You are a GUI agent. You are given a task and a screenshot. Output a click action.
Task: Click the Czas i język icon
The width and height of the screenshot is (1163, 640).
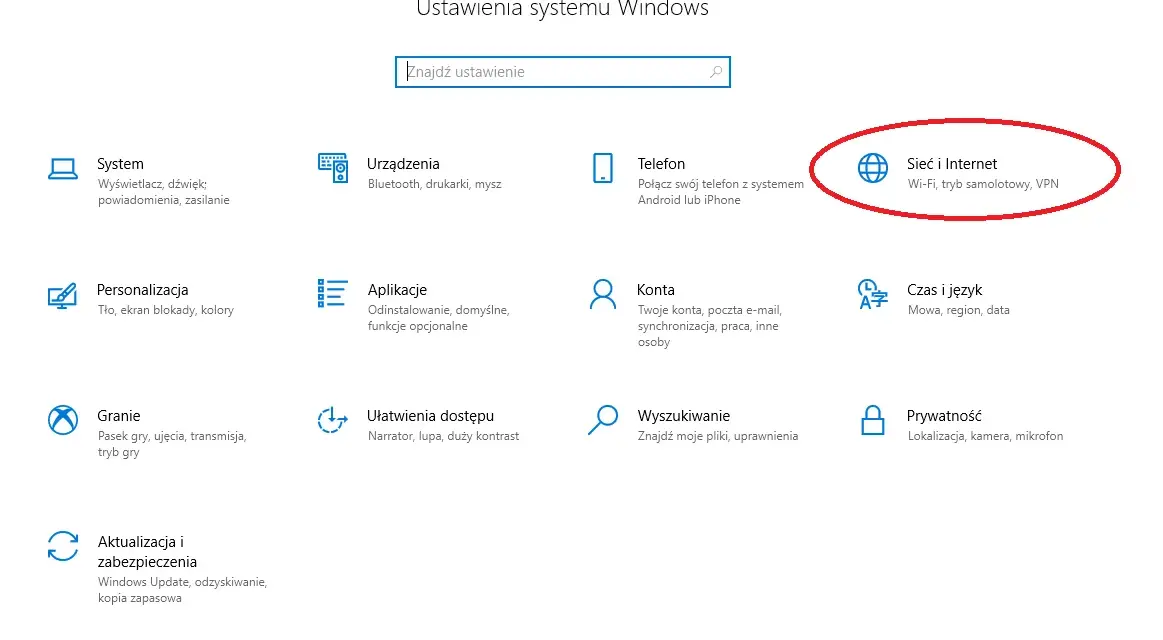click(873, 294)
